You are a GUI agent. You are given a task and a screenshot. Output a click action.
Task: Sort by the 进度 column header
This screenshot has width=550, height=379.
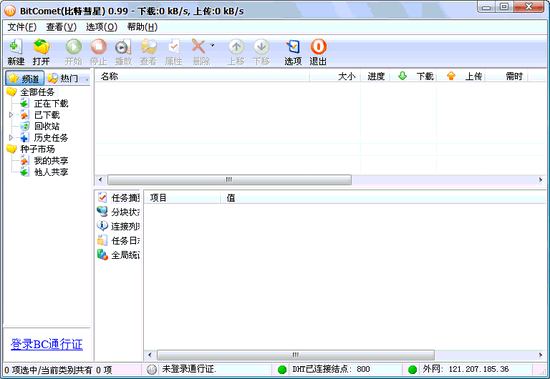375,76
